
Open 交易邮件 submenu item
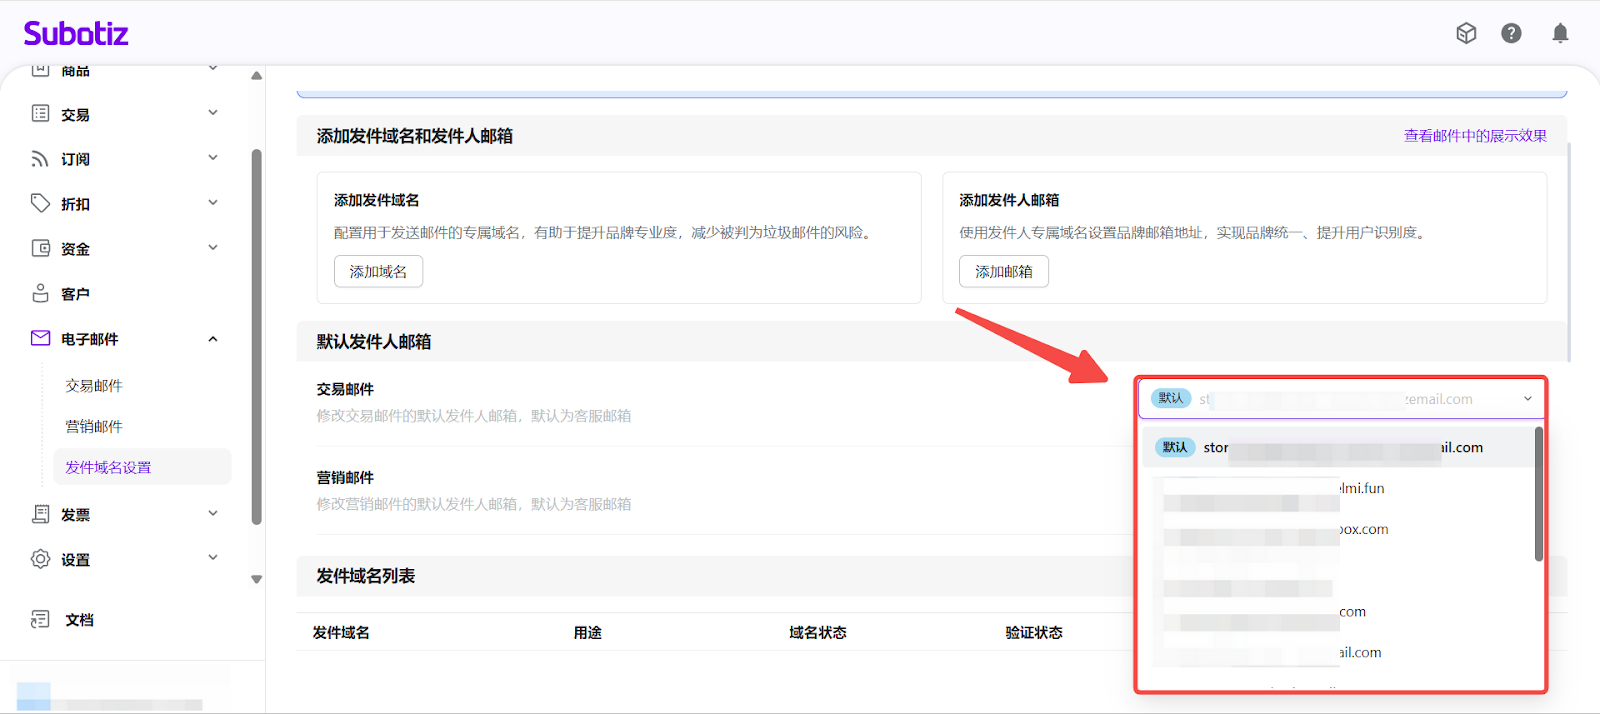point(94,386)
